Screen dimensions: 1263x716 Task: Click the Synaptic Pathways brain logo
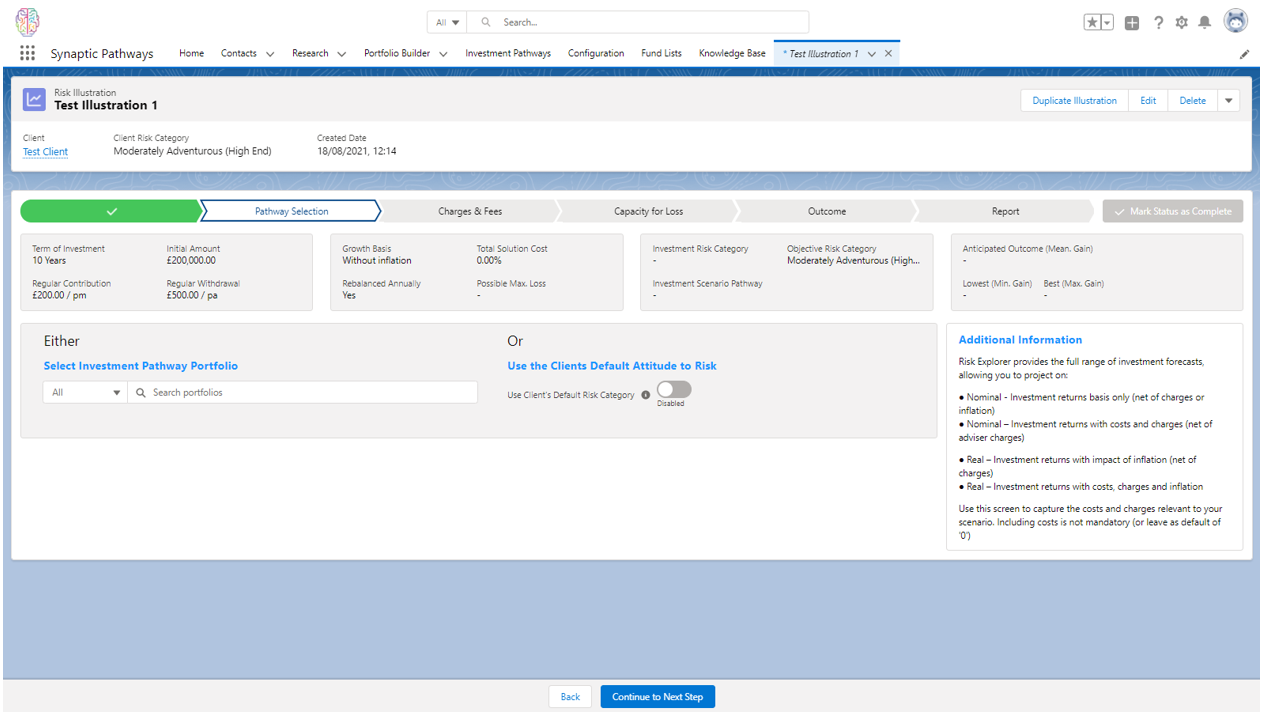point(27,21)
